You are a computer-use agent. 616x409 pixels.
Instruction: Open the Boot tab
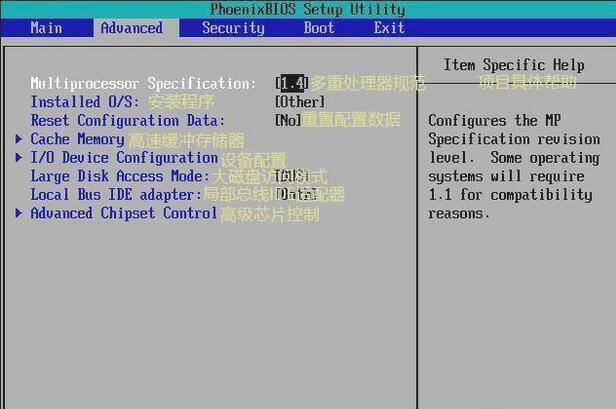[319, 28]
